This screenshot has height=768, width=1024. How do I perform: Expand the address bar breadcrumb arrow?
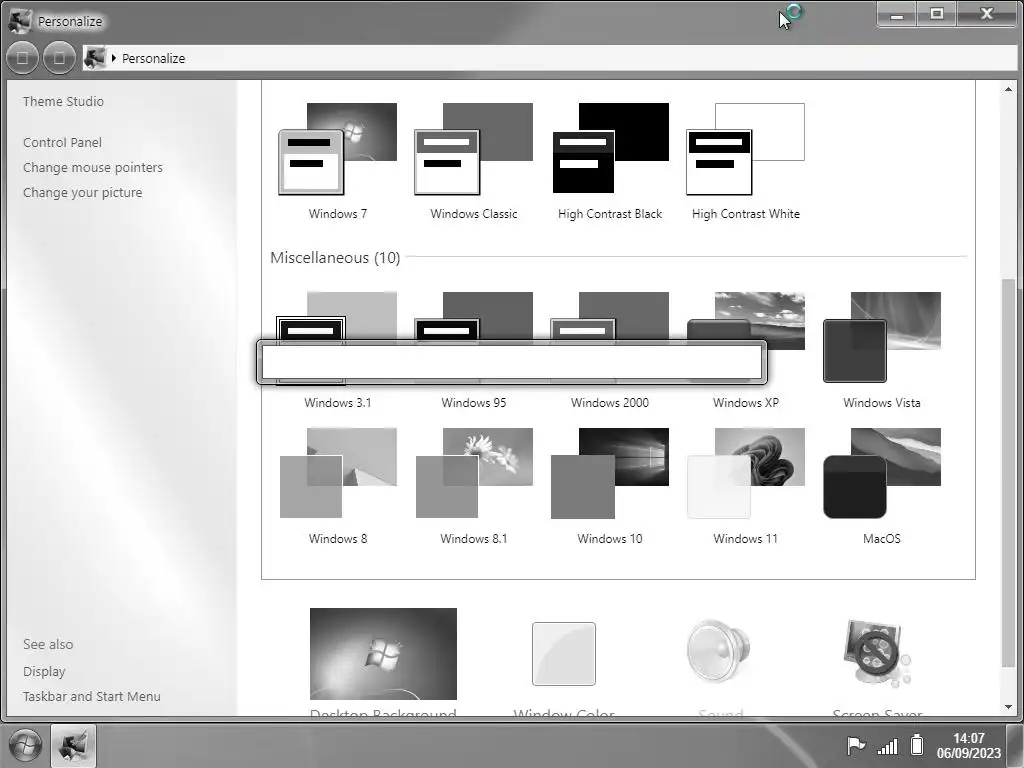coord(114,58)
